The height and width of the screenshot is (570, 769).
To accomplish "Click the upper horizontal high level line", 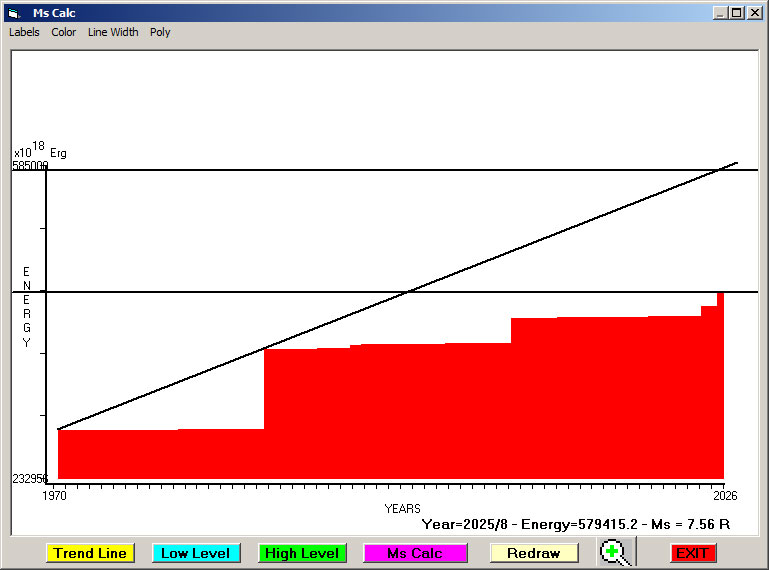I will [383, 170].
